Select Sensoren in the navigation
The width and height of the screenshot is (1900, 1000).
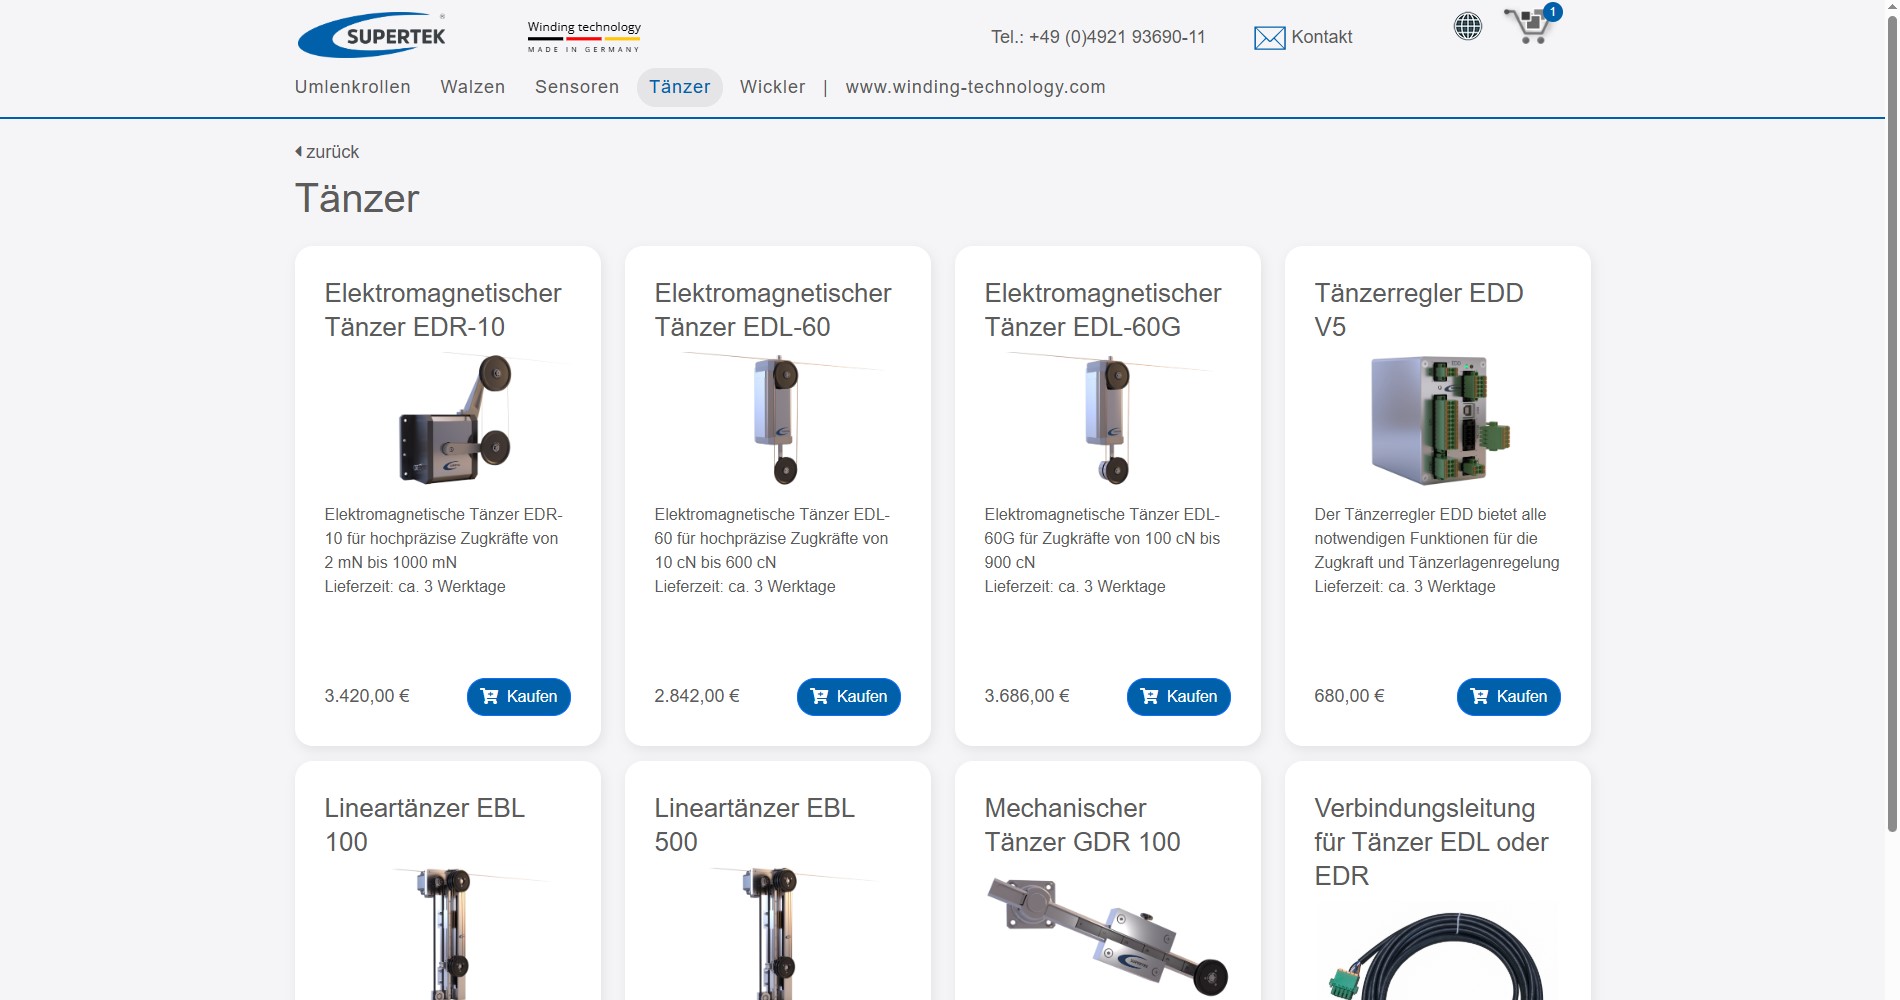pyautogui.click(x=577, y=87)
